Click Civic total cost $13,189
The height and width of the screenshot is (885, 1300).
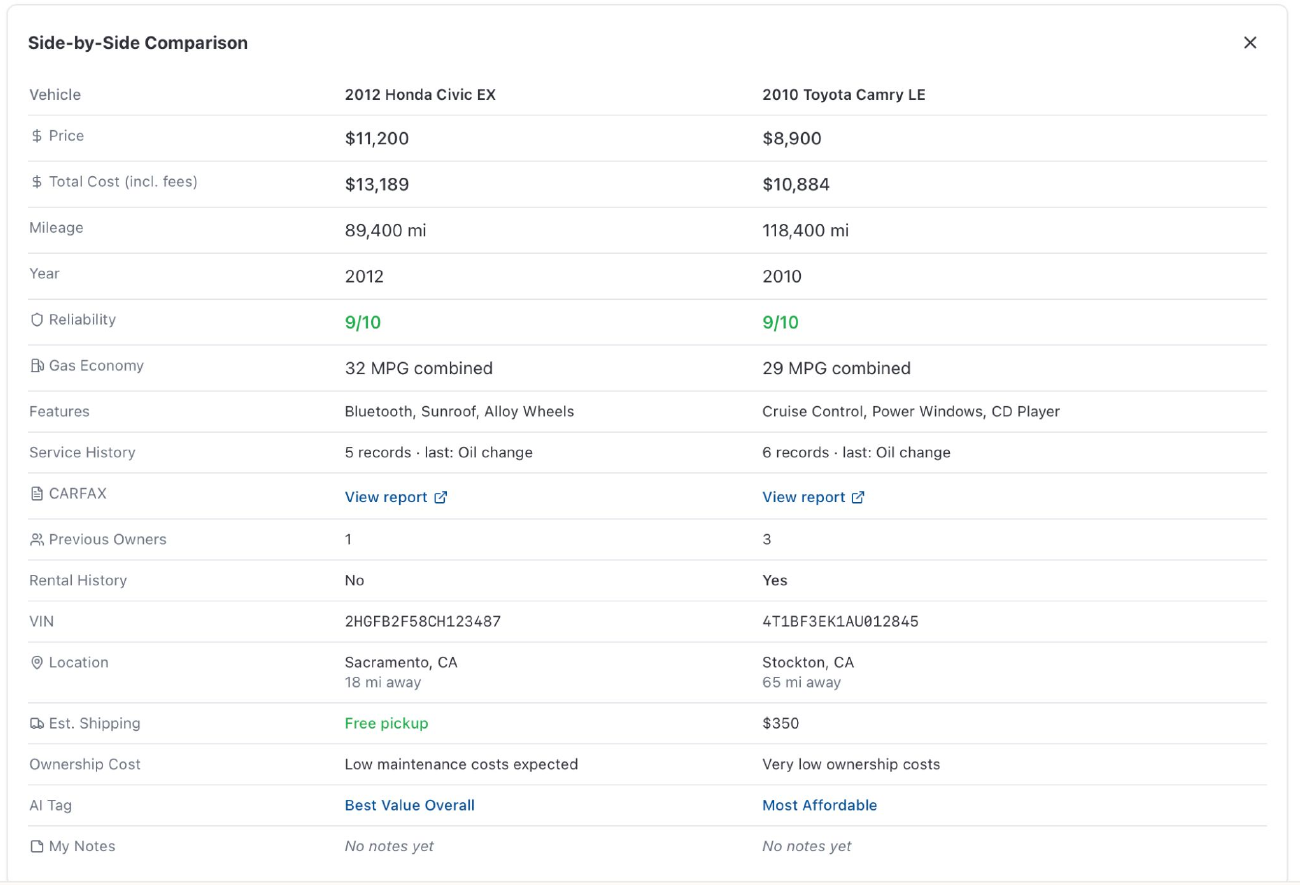coord(377,185)
